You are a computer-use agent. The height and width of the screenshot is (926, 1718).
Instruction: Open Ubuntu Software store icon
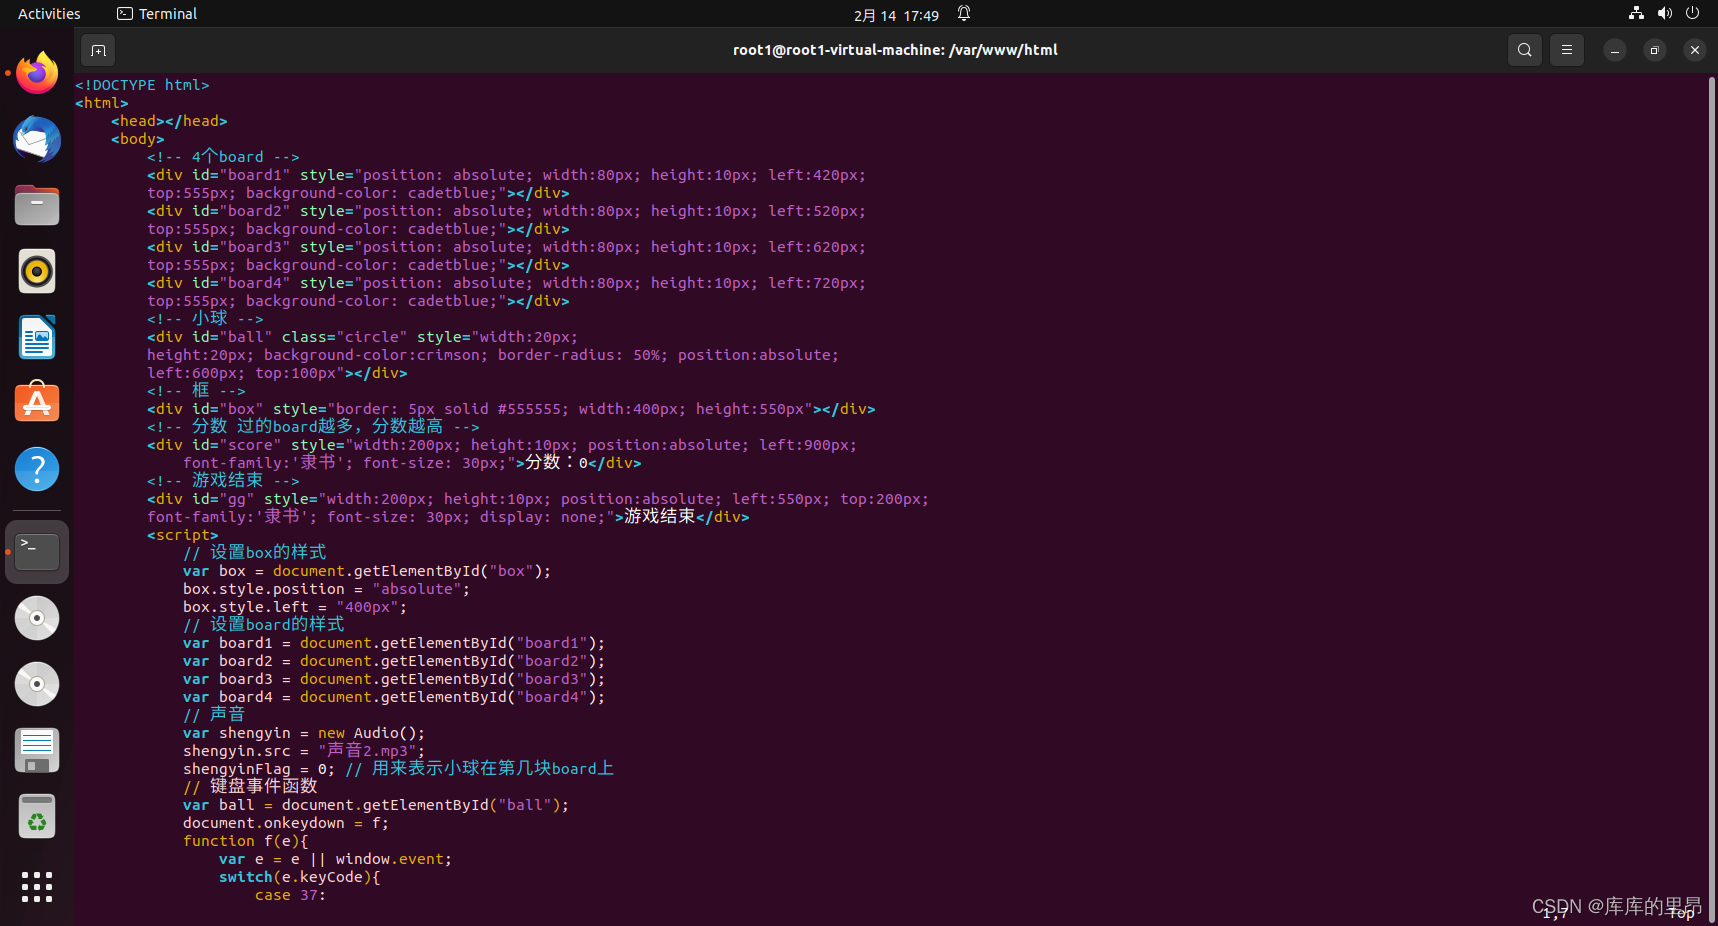coord(37,403)
